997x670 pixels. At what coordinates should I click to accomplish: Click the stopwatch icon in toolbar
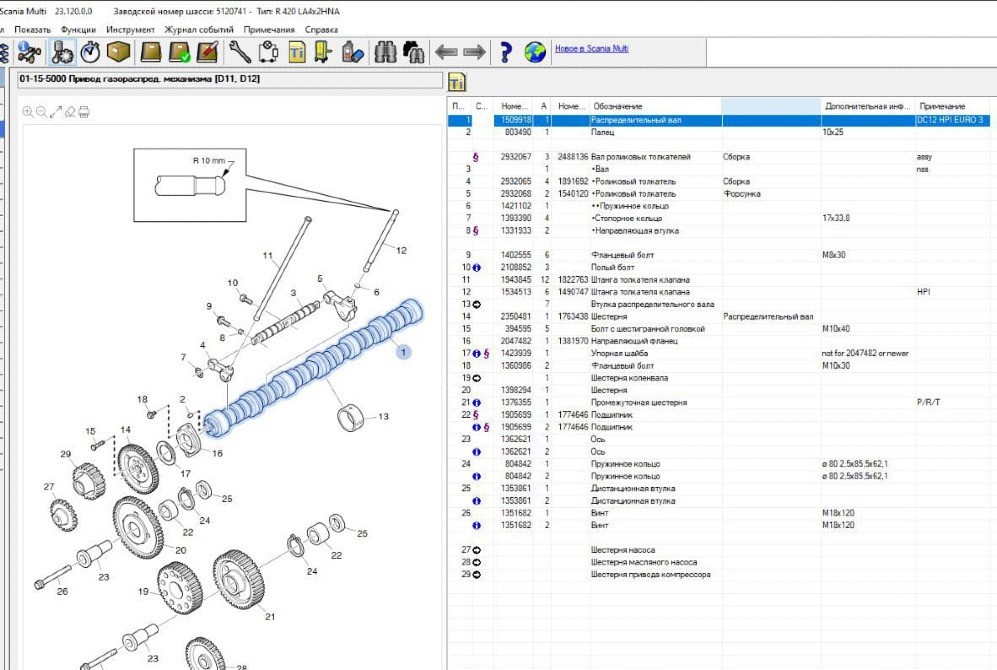(x=90, y=52)
